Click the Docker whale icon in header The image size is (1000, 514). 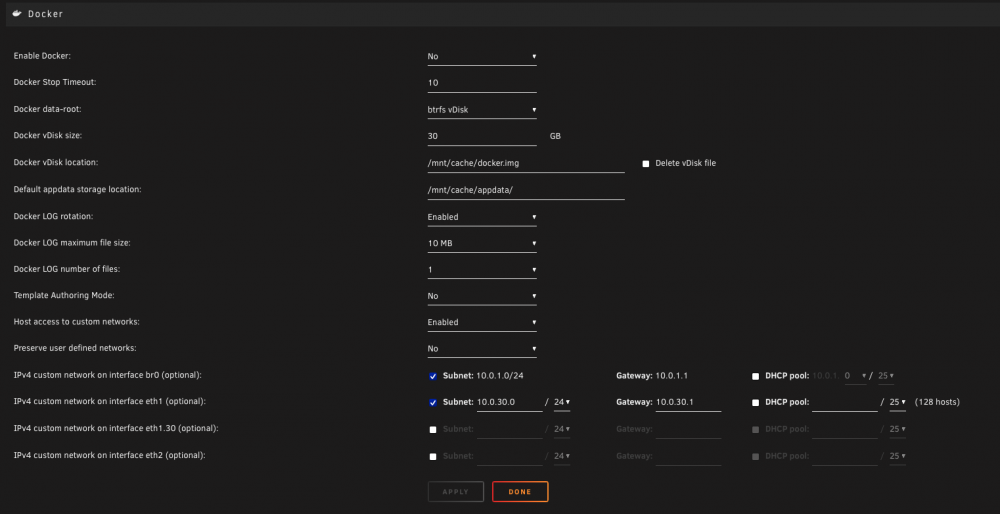17,13
